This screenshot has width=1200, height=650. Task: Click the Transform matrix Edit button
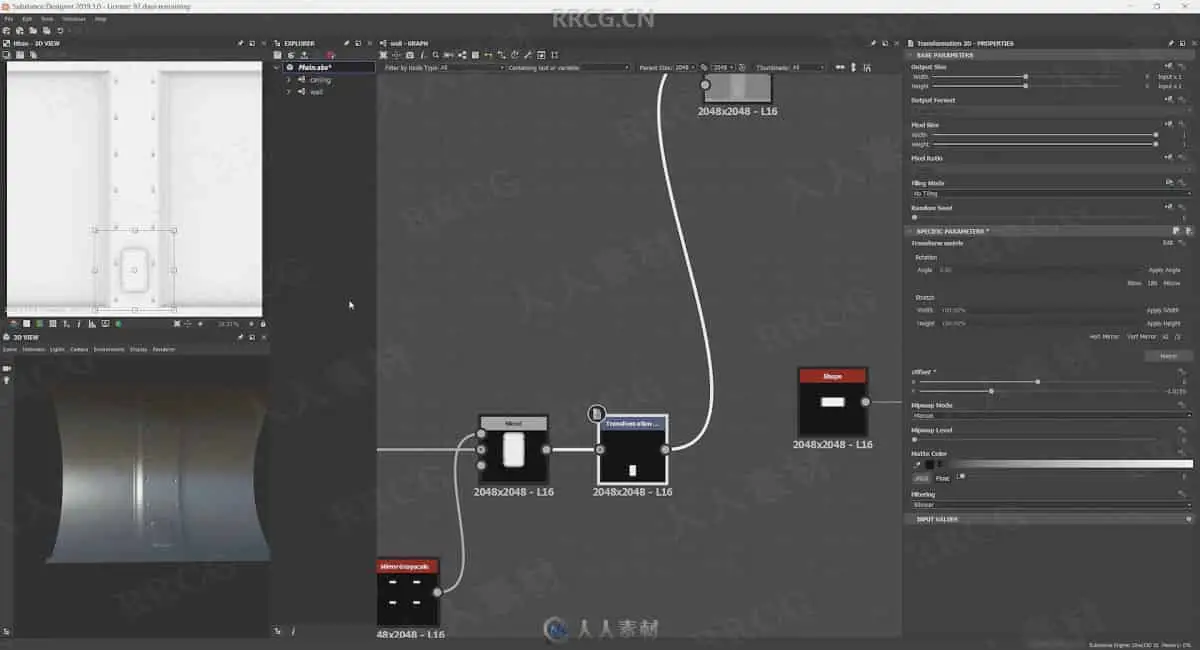(x=1168, y=242)
